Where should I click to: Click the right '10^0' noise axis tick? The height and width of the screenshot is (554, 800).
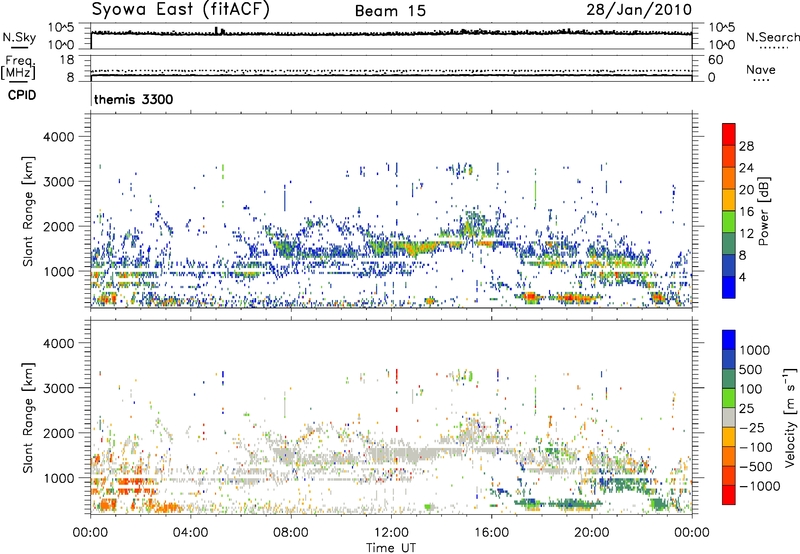tap(721, 45)
